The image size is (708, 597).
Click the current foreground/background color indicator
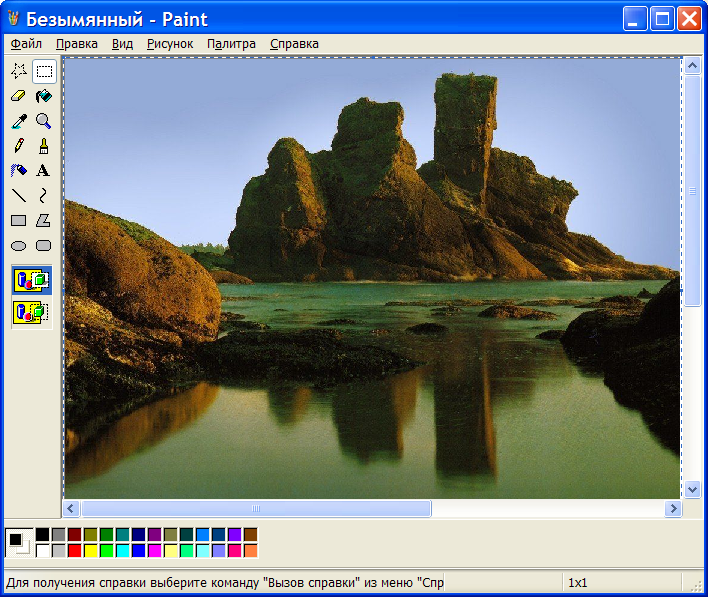click(x=19, y=542)
